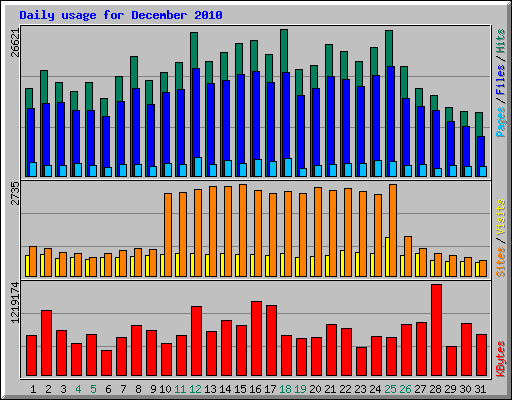Click day label 16 on the x-axis
Image resolution: width=512 pixels, height=400 pixels.
pyautogui.click(x=255, y=389)
